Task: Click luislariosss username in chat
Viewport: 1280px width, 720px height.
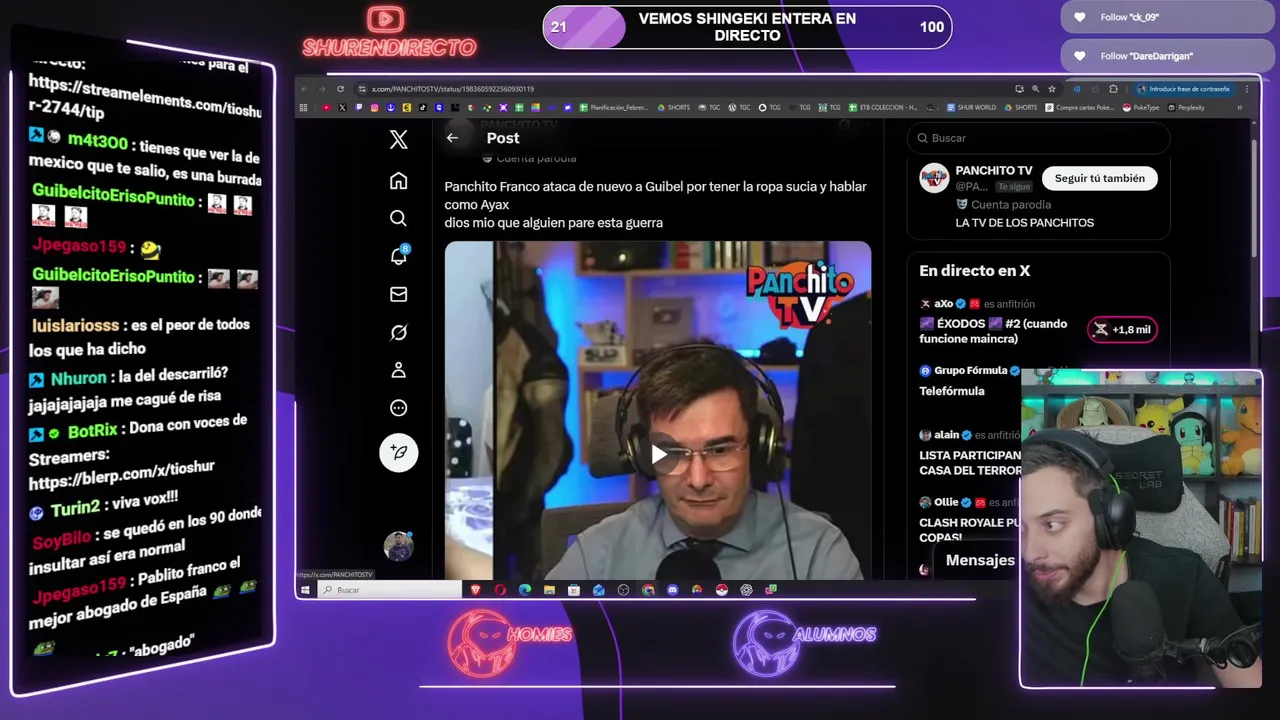Action: click(76, 326)
